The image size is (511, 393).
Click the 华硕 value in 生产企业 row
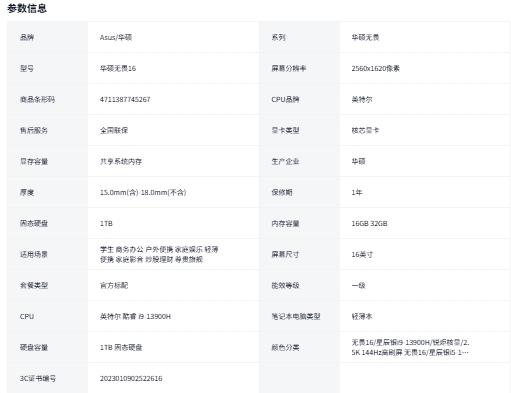point(359,161)
